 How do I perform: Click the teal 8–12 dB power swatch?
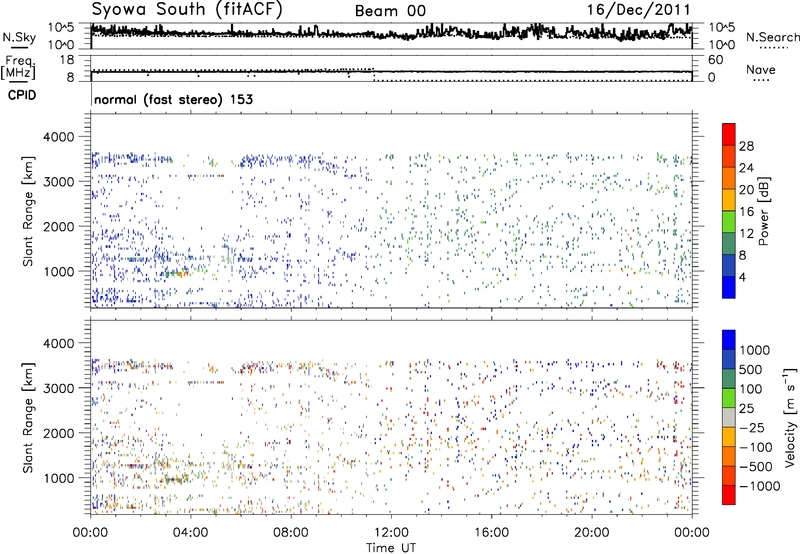tap(729, 244)
